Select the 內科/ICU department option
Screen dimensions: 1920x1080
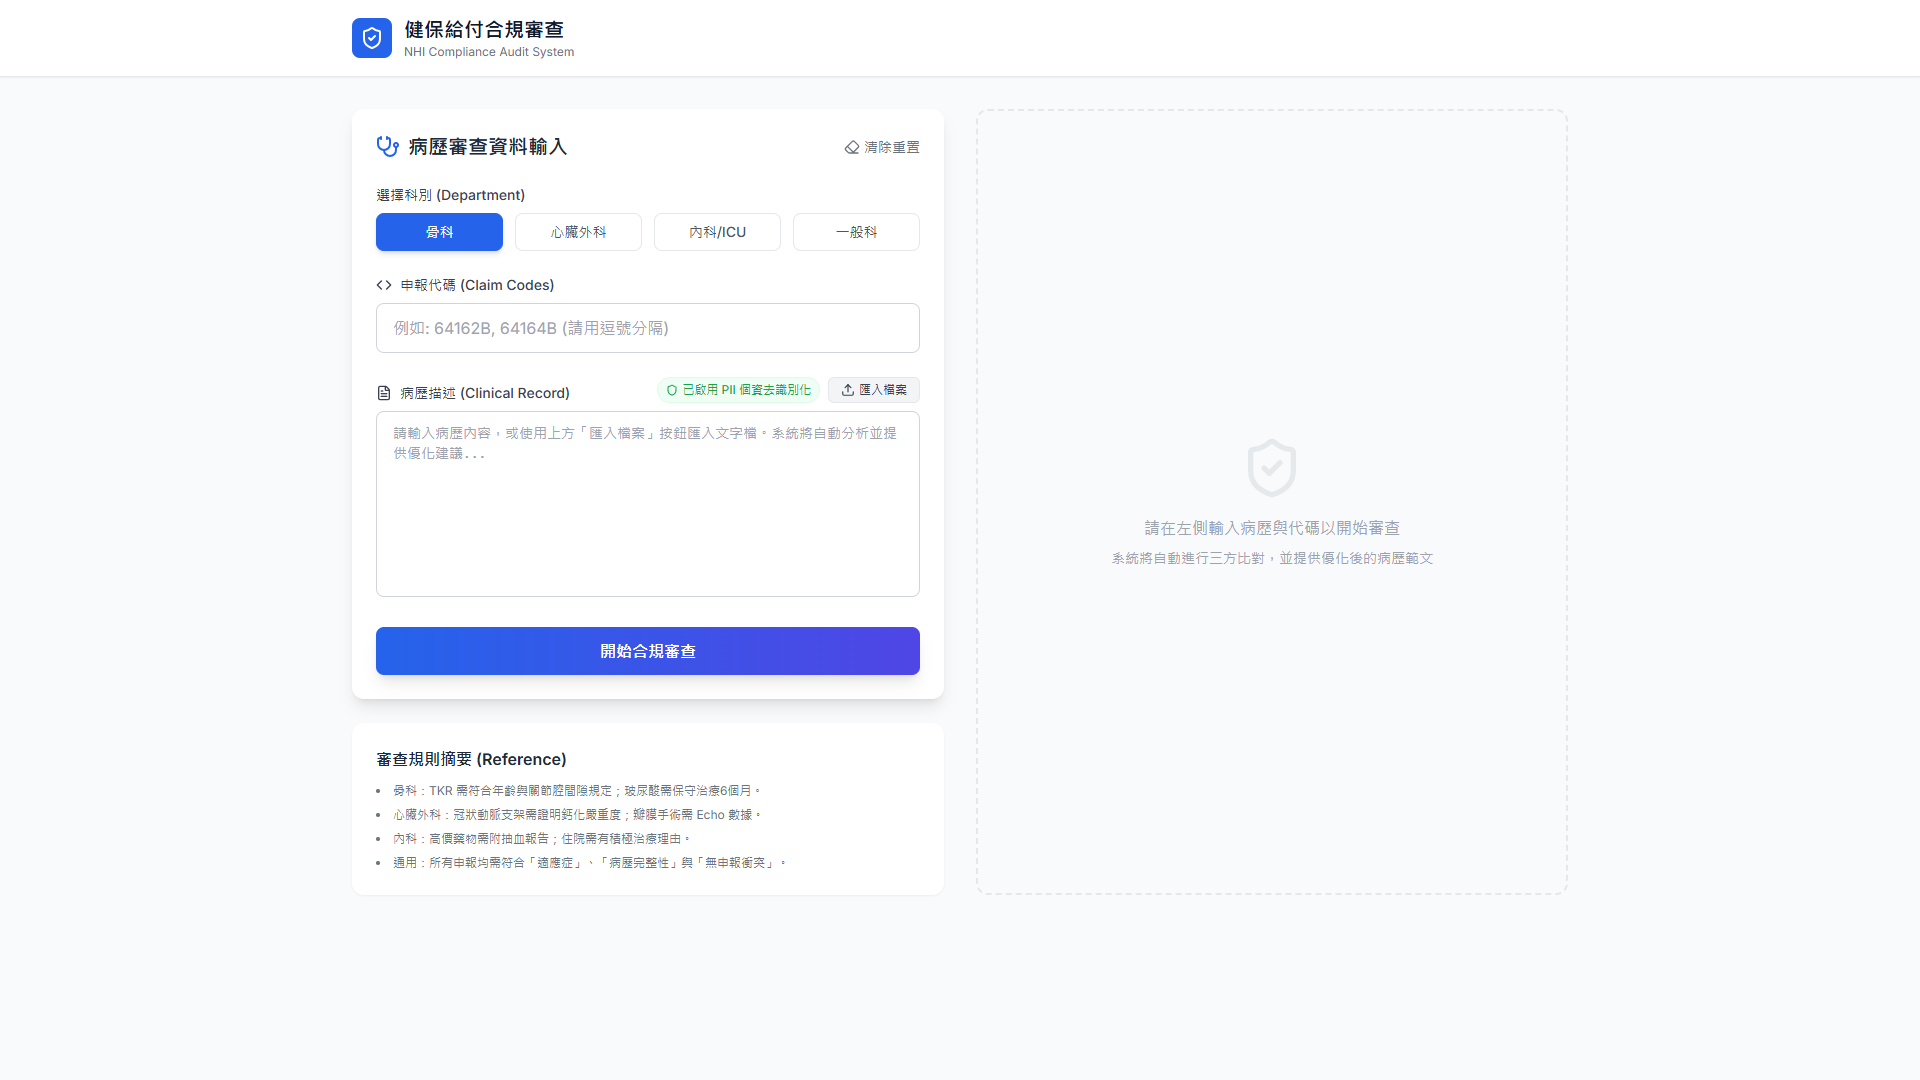click(x=717, y=232)
